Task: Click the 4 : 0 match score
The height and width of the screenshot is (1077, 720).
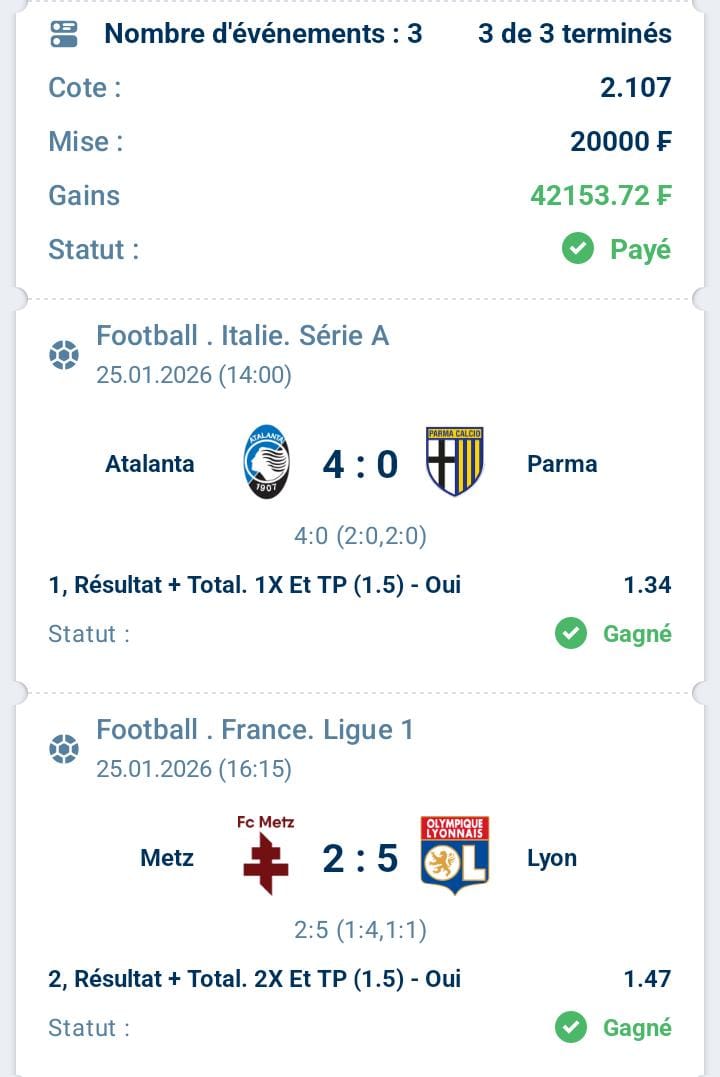Action: (x=360, y=464)
